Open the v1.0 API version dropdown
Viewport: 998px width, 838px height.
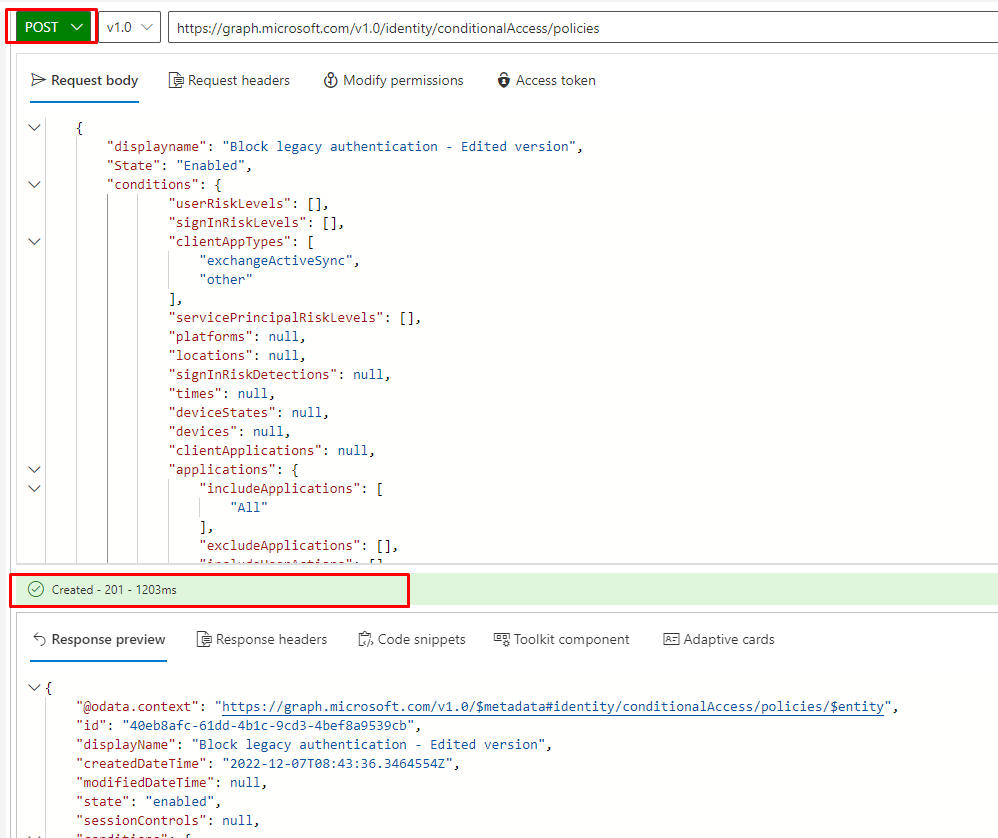pos(132,27)
